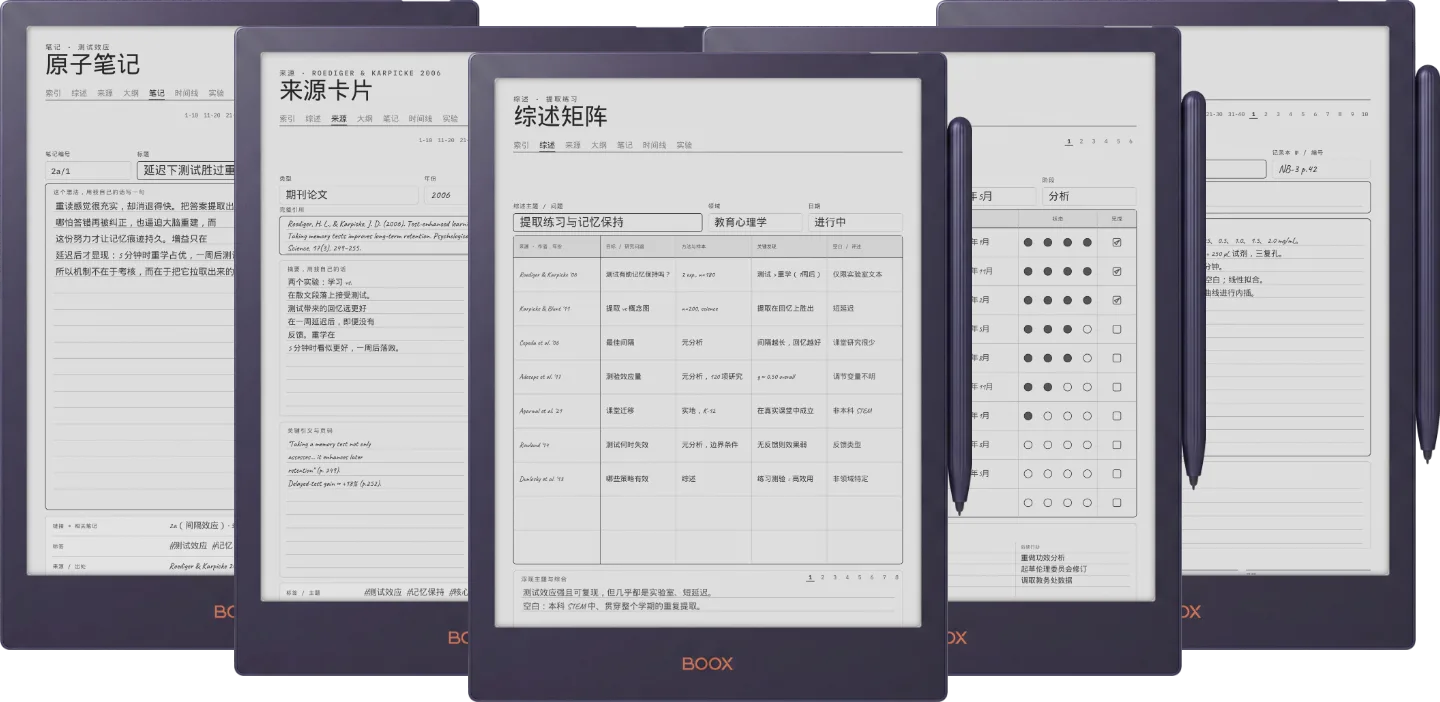Click the 重做功效分析 action item
1440x702 pixels.
click(x=1043, y=558)
